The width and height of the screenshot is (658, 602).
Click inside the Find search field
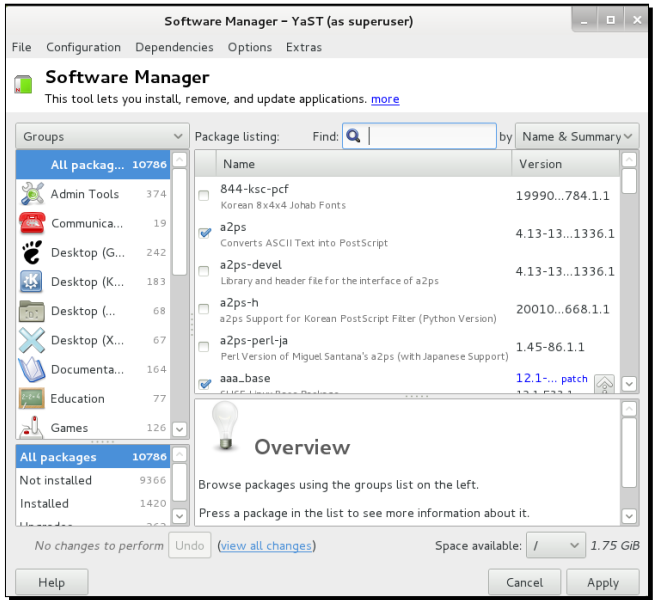tap(431, 137)
